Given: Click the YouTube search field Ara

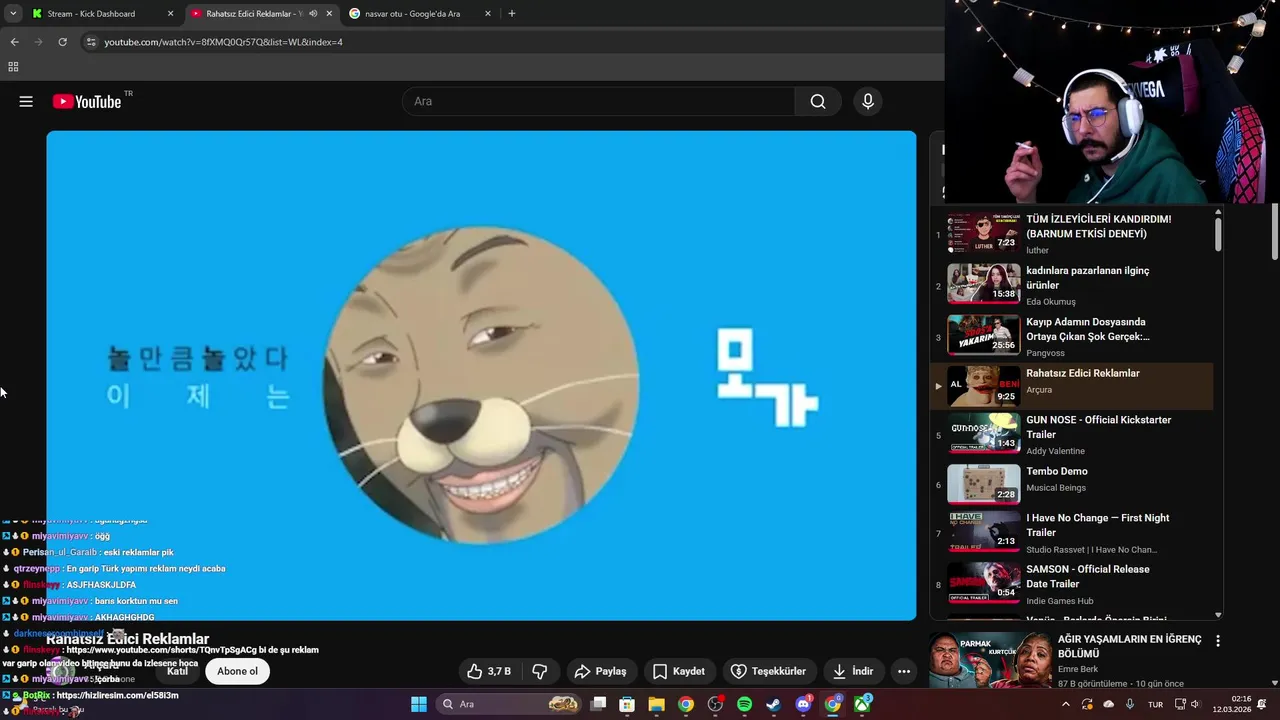Looking at the screenshot, I should pos(598,101).
